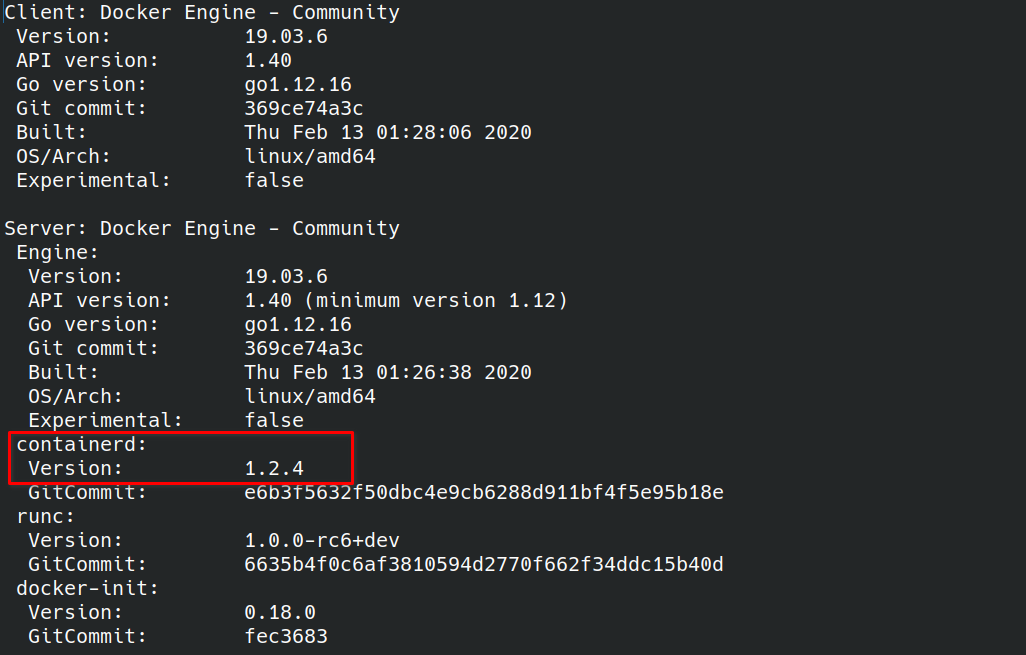Click client Experimental false value
This screenshot has height=655, width=1026.
274,181
